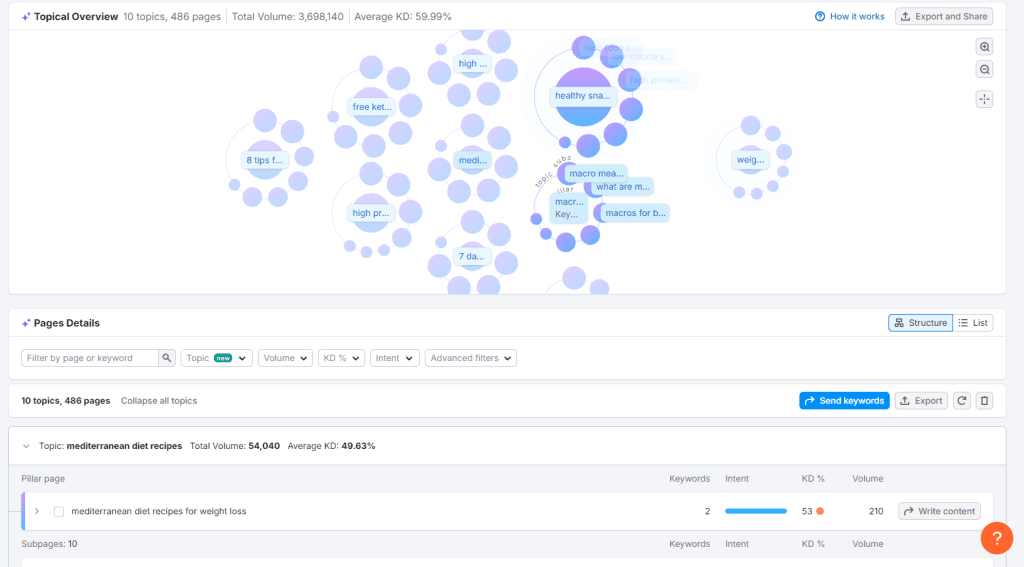The image size is (1024, 567).
Task: Switch to Structure view
Action: [x=920, y=323]
